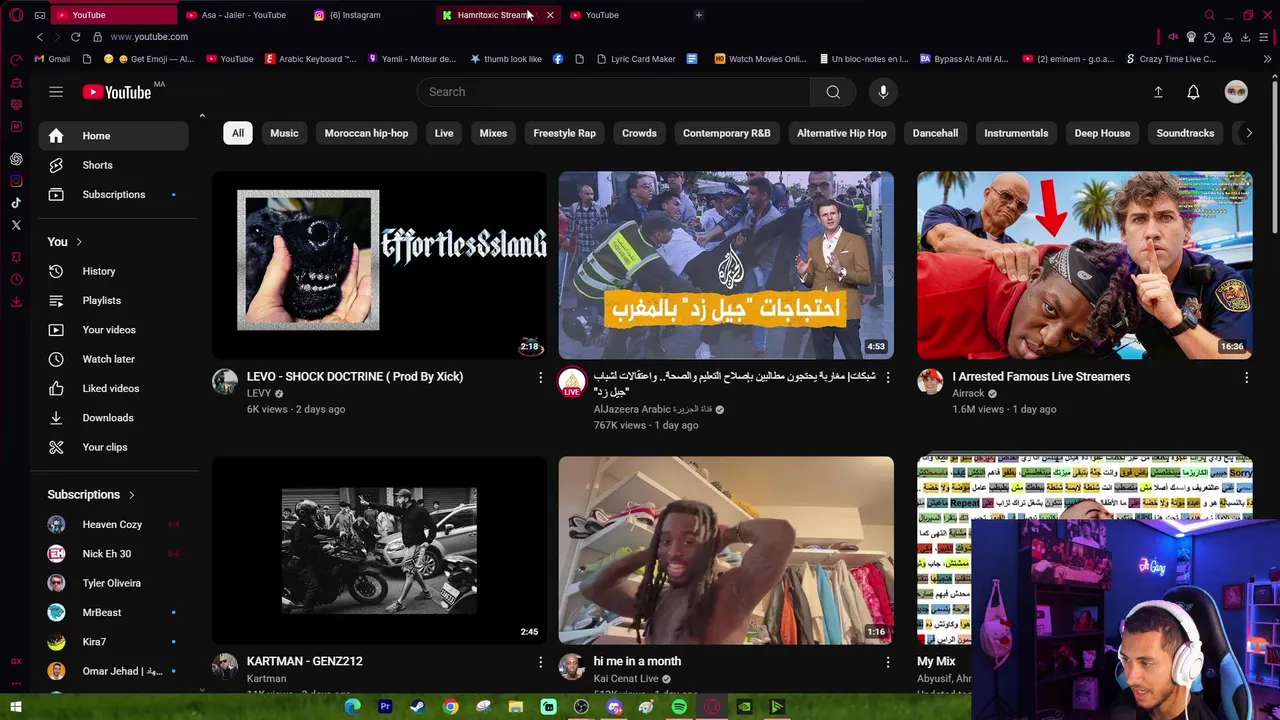Select the All filter chip
This screenshot has width=1280, height=720.
click(238, 133)
